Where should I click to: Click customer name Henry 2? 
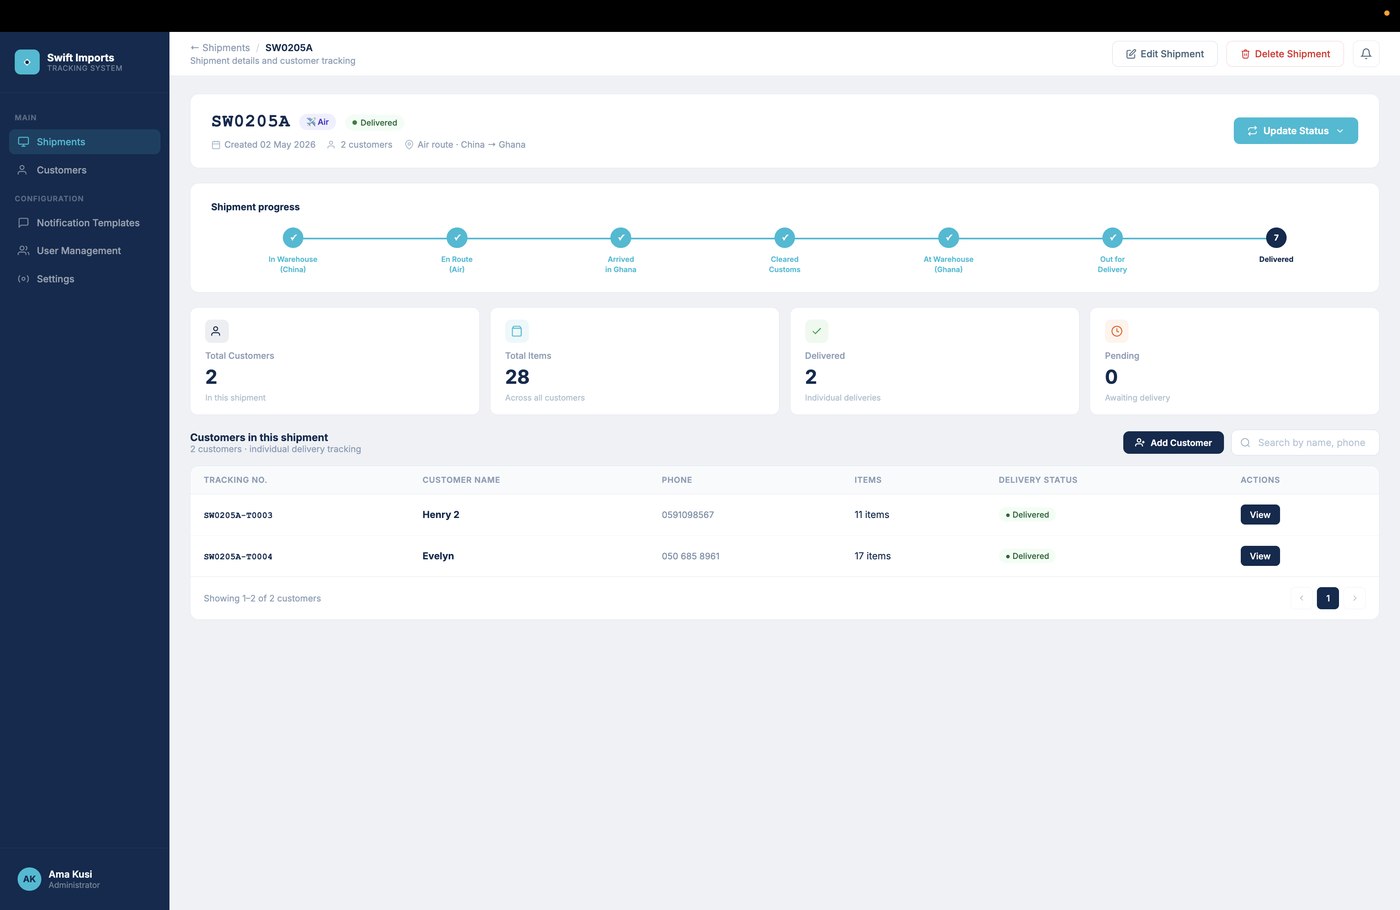click(441, 515)
